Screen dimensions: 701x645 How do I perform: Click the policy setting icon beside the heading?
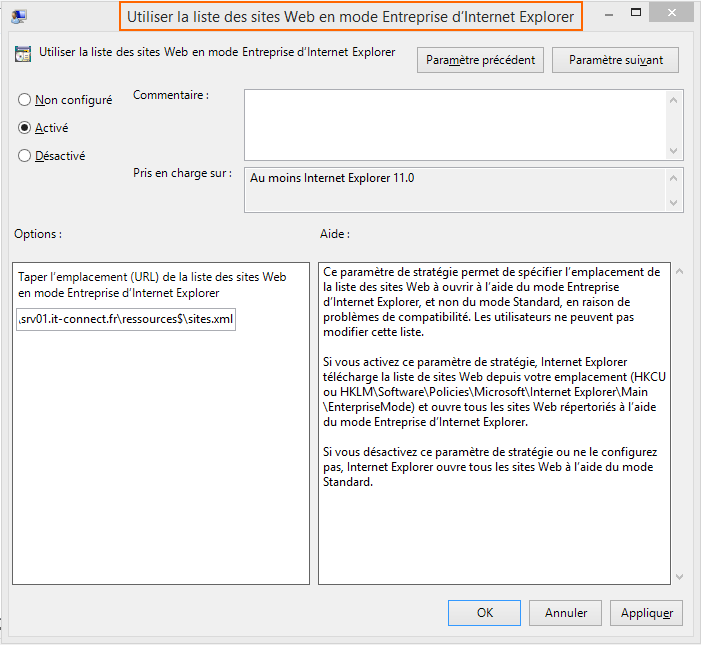click(22, 53)
